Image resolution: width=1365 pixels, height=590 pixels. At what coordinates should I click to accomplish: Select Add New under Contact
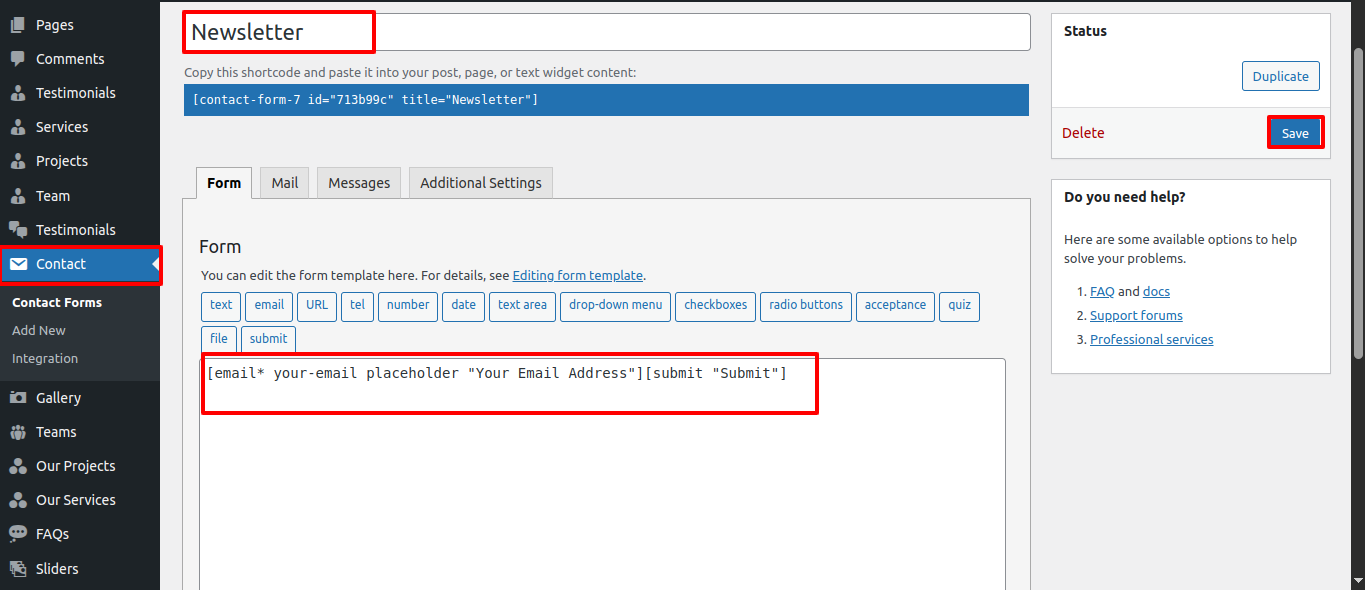[x=39, y=330]
